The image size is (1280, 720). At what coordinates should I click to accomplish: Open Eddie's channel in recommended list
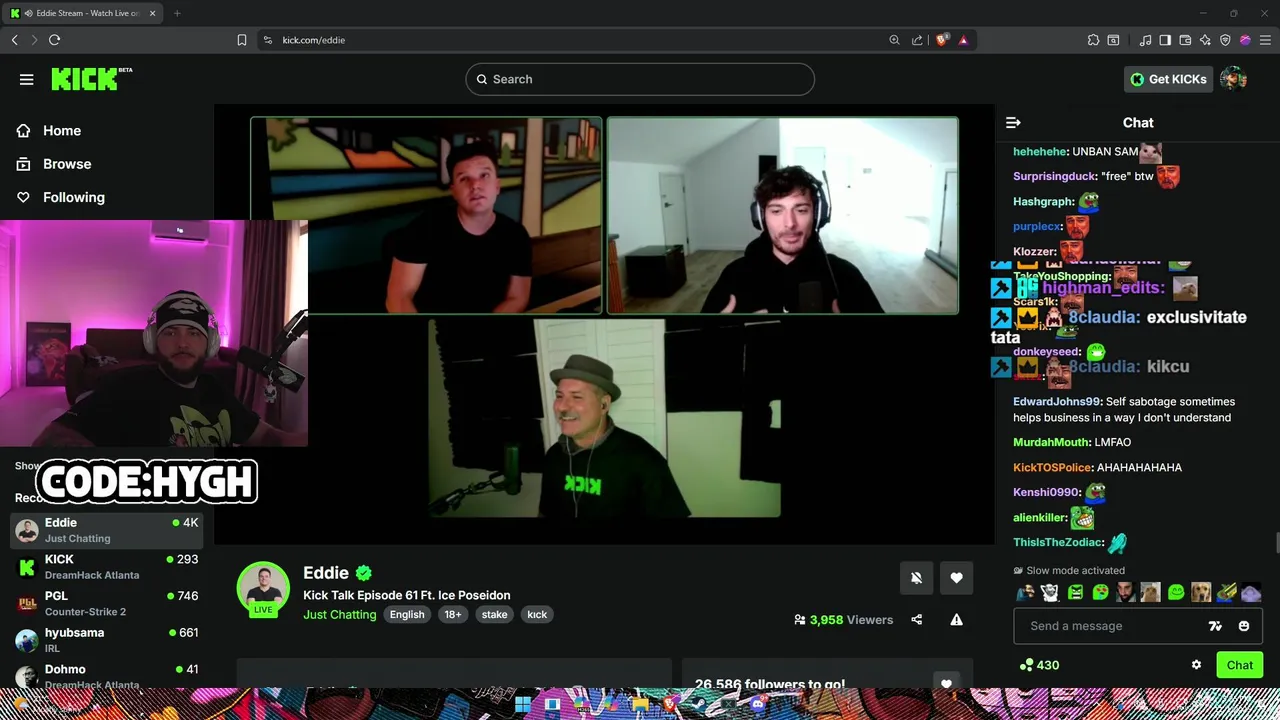[107, 530]
